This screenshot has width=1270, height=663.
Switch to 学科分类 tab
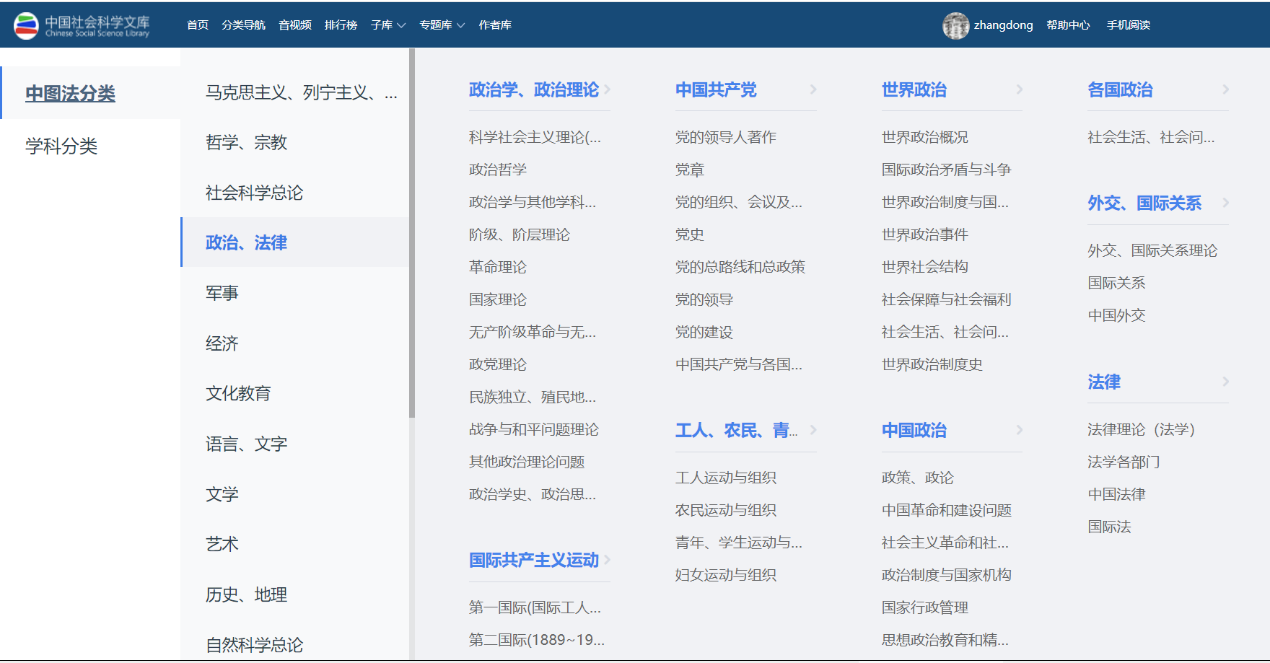pyautogui.click(x=62, y=147)
